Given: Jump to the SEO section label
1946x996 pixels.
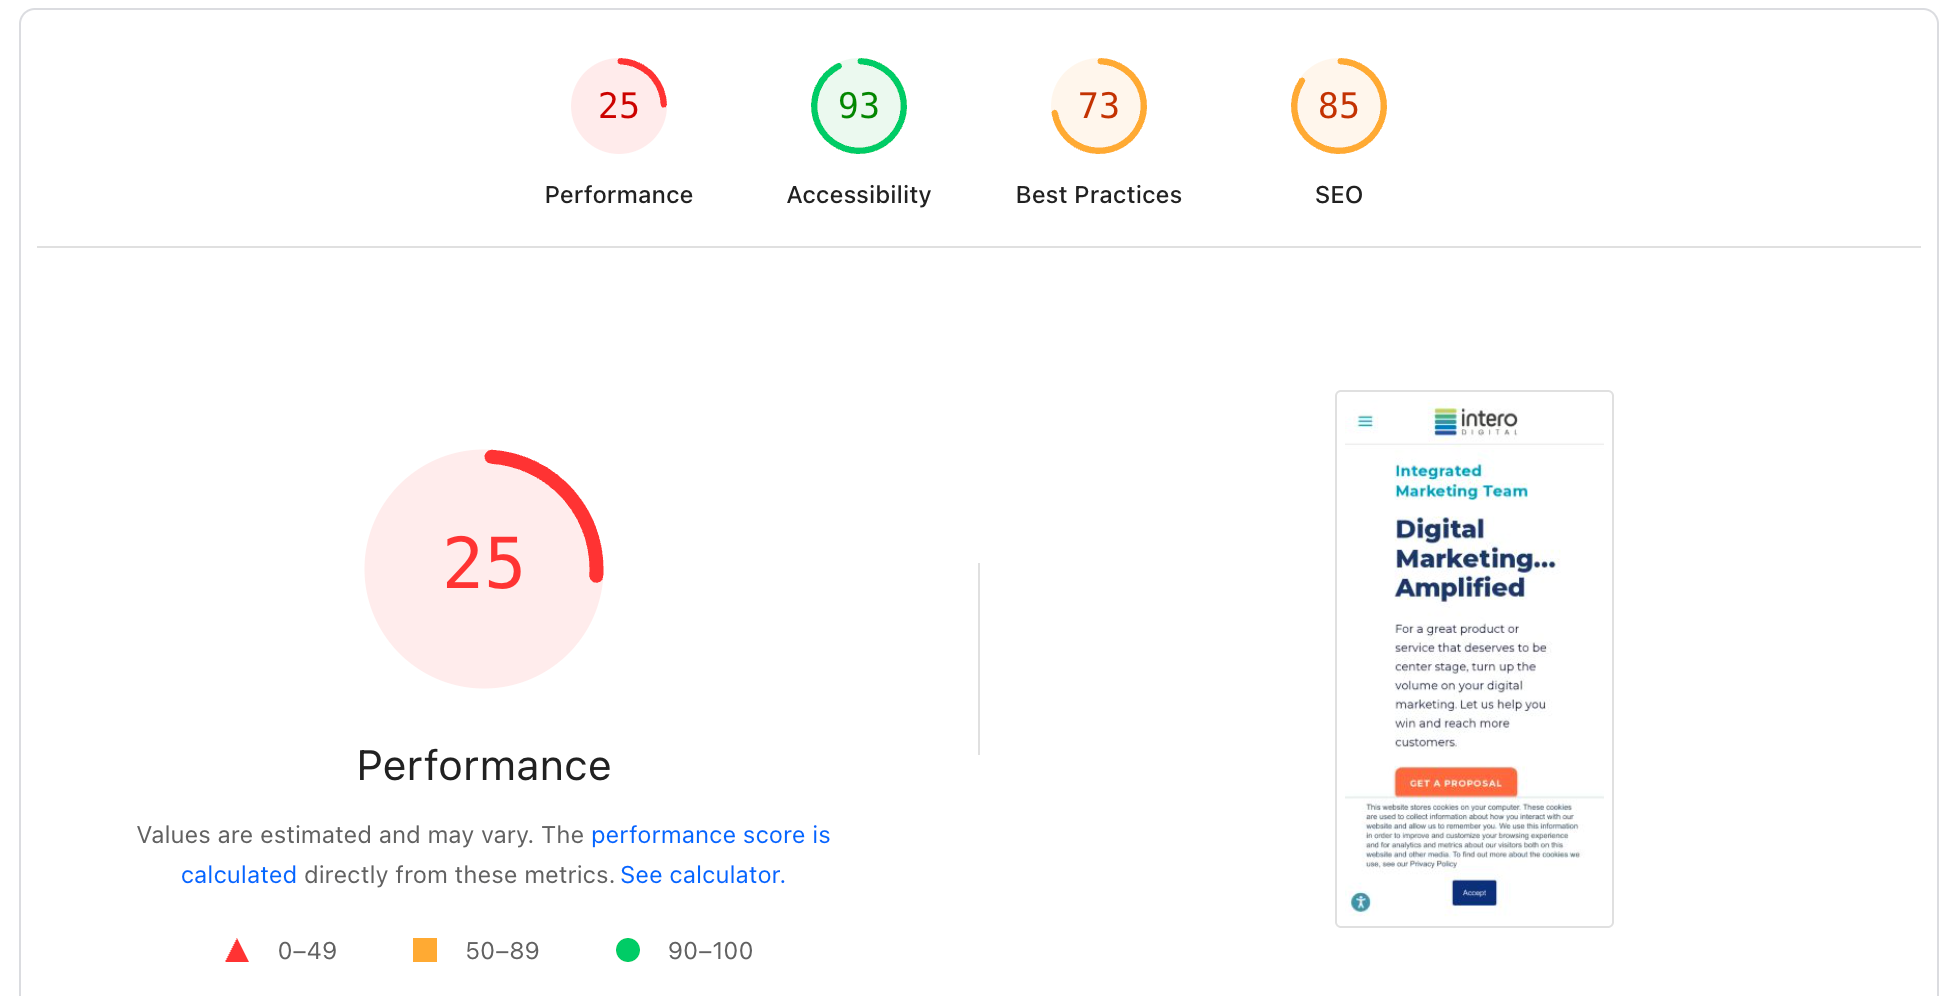Looking at the screenshot, I should (1338, 195).
